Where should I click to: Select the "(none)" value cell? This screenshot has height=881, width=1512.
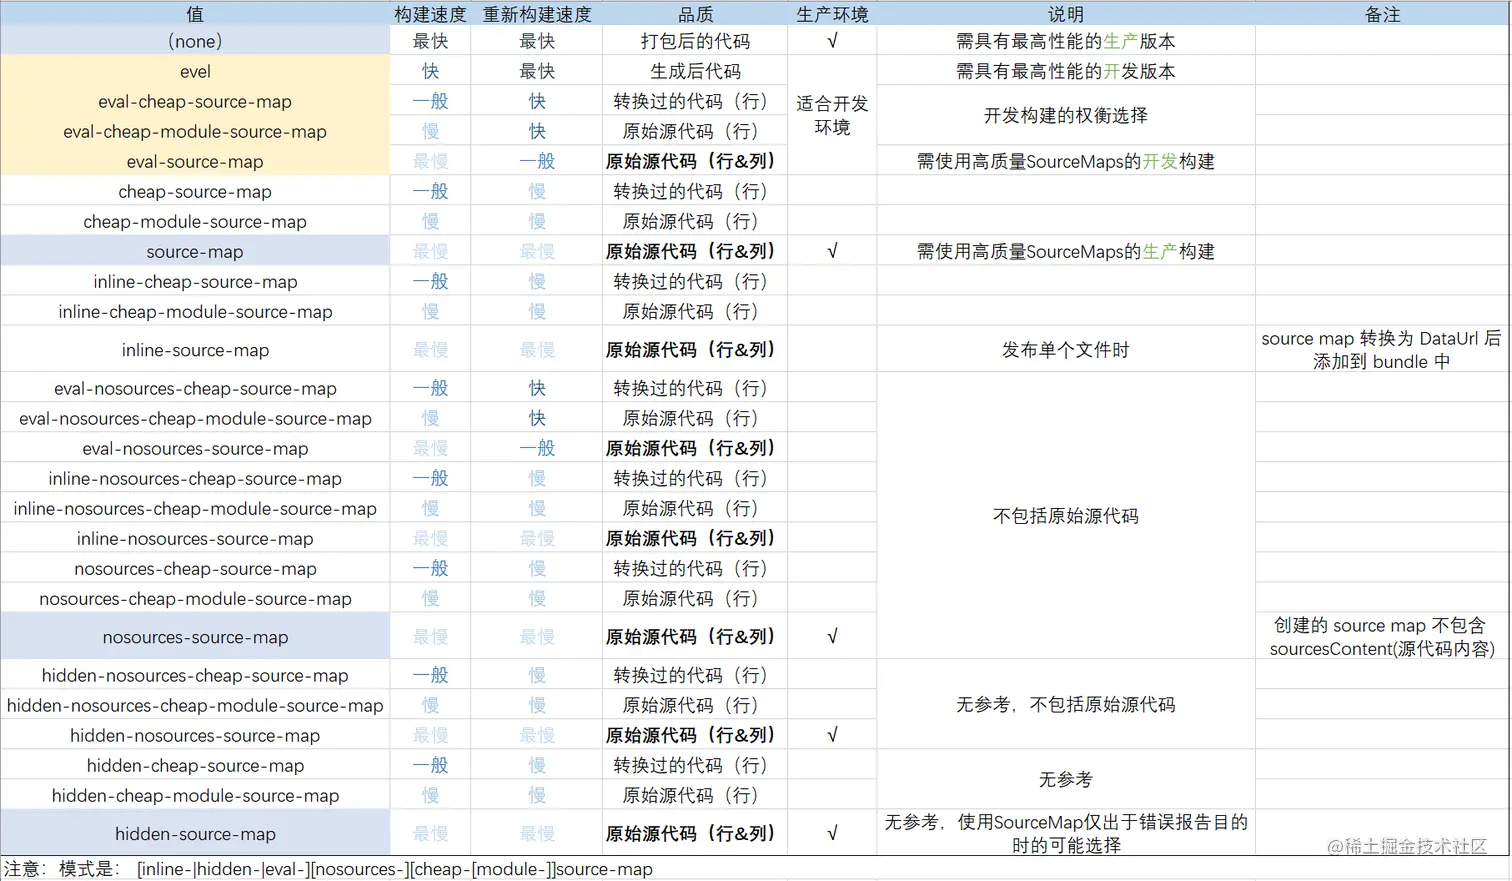(194, 41)
